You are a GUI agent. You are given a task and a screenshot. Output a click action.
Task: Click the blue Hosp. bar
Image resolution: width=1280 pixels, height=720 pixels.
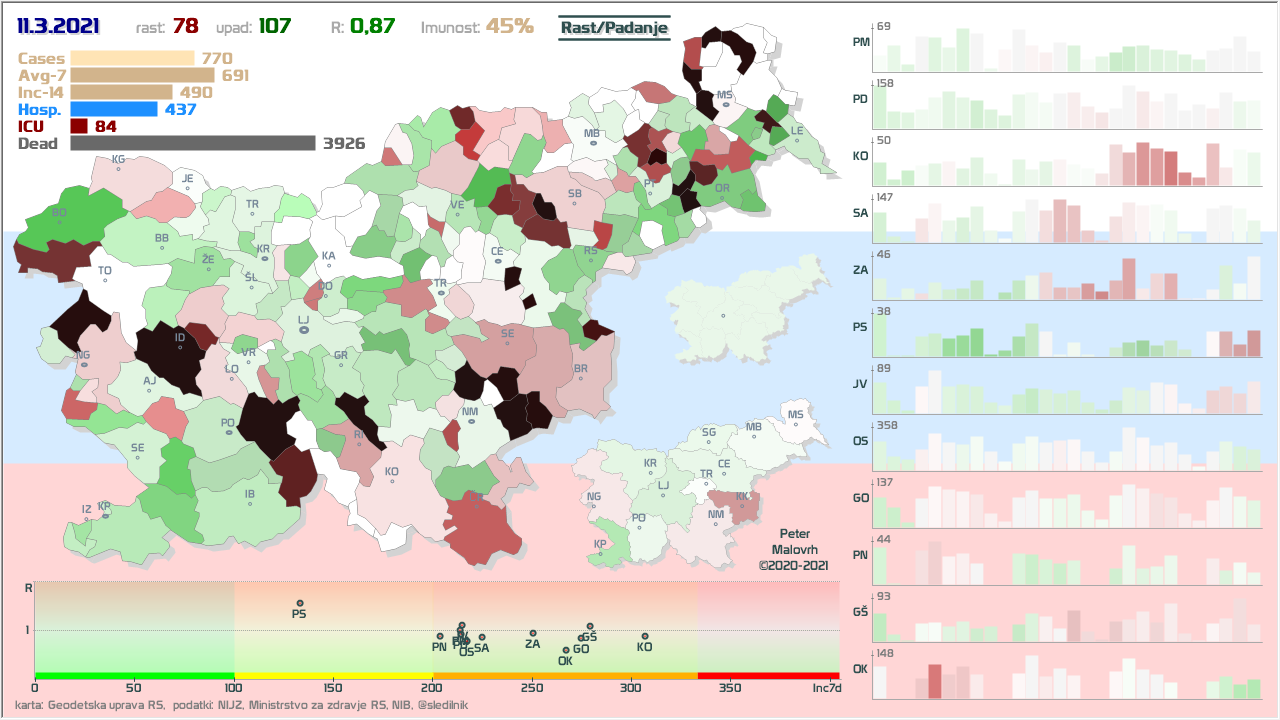click(114, 109)
